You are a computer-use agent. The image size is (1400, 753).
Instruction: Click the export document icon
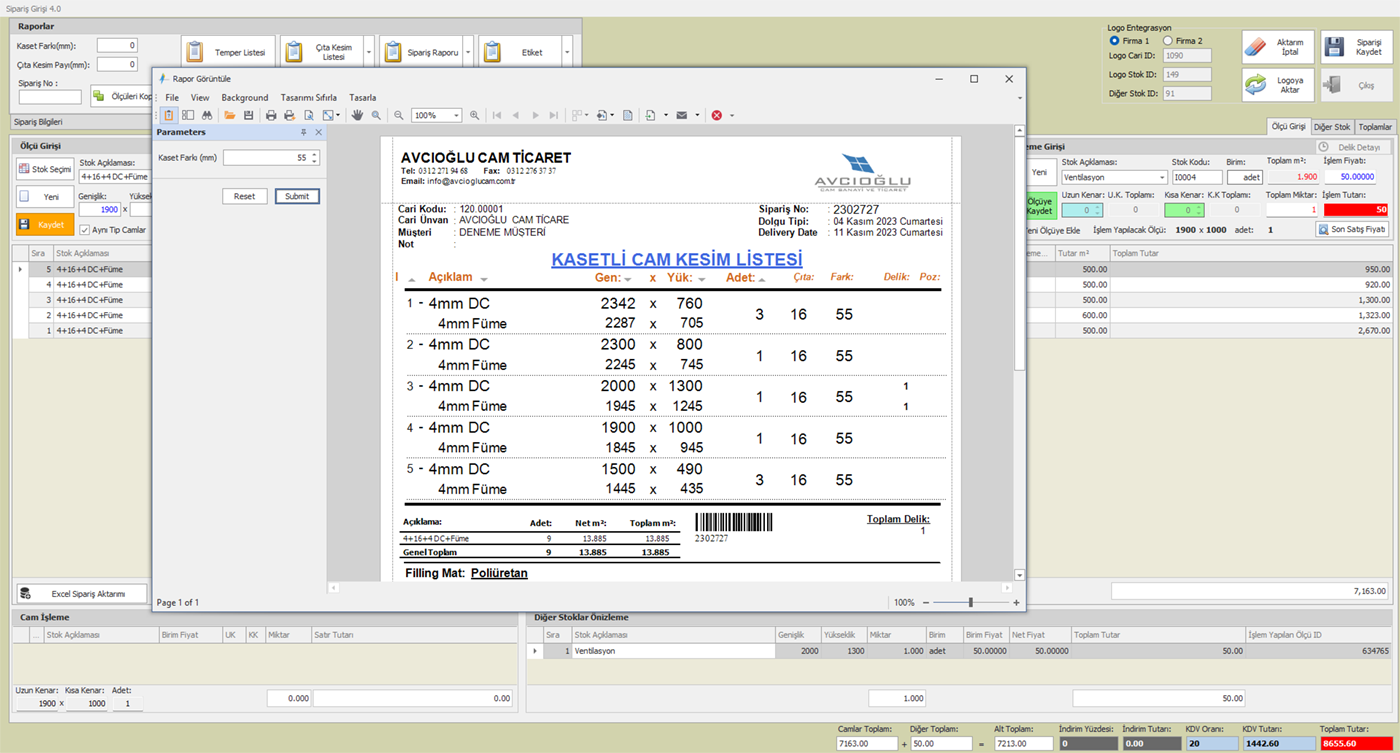click(x=650, y=115)
